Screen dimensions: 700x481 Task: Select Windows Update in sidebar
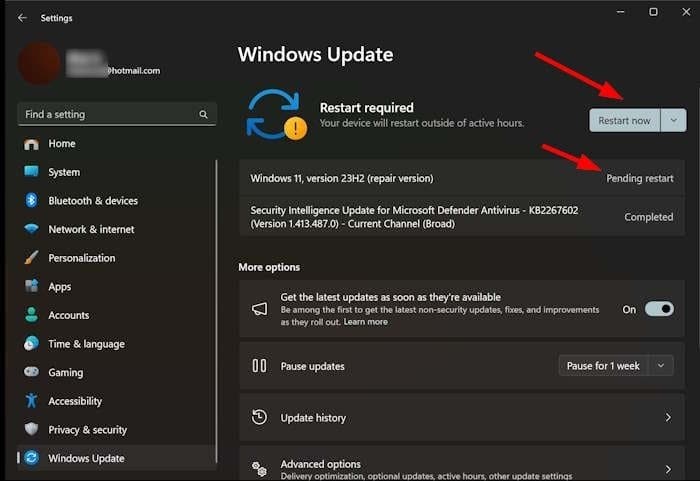[x=117, y=458]
